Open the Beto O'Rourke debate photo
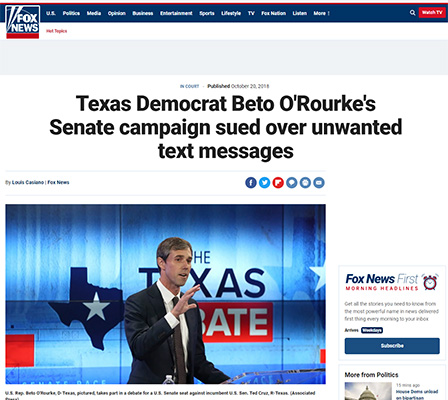448x400 pixels. click(x=165, y=294)
